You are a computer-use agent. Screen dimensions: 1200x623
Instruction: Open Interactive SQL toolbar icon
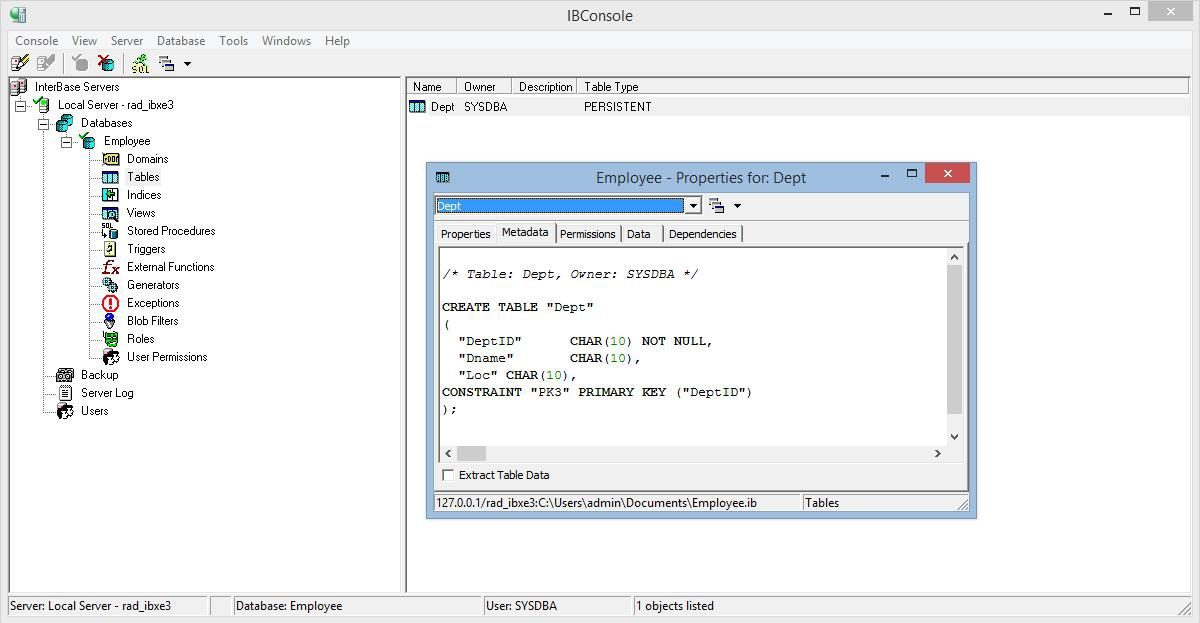click(x=140, y=63)
